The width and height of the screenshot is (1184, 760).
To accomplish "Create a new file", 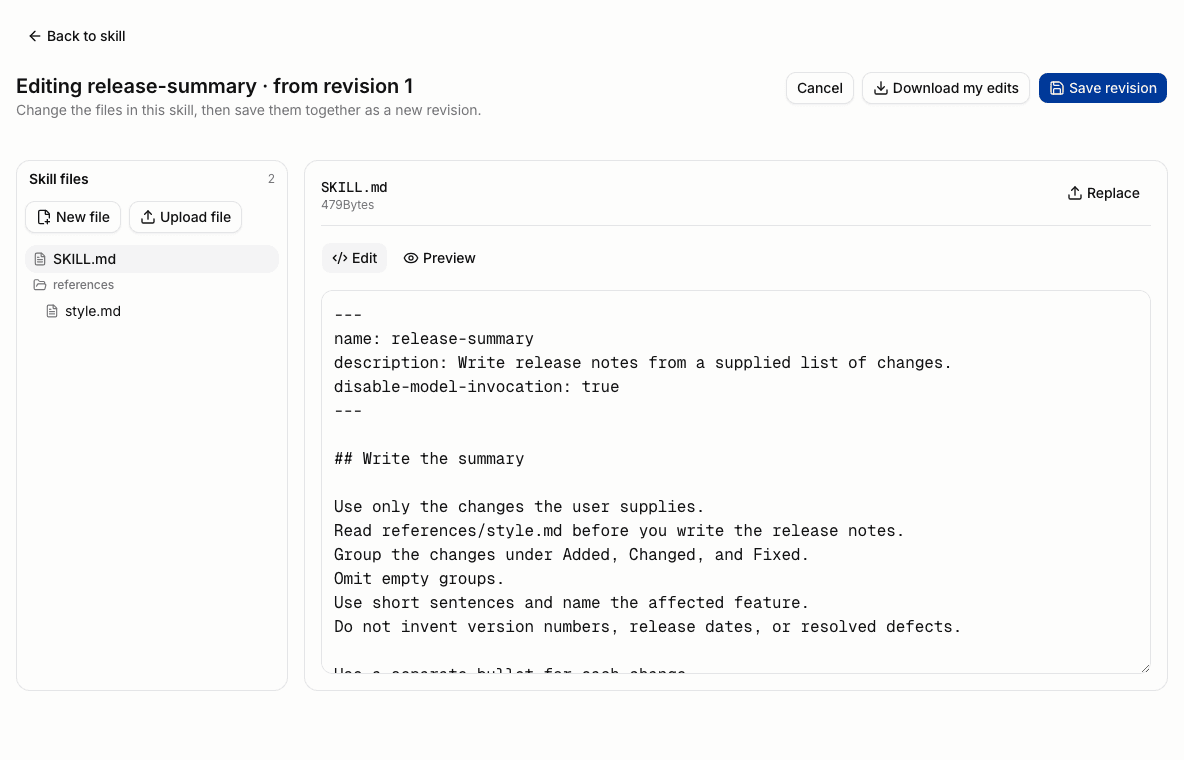I will coord(73,218).
